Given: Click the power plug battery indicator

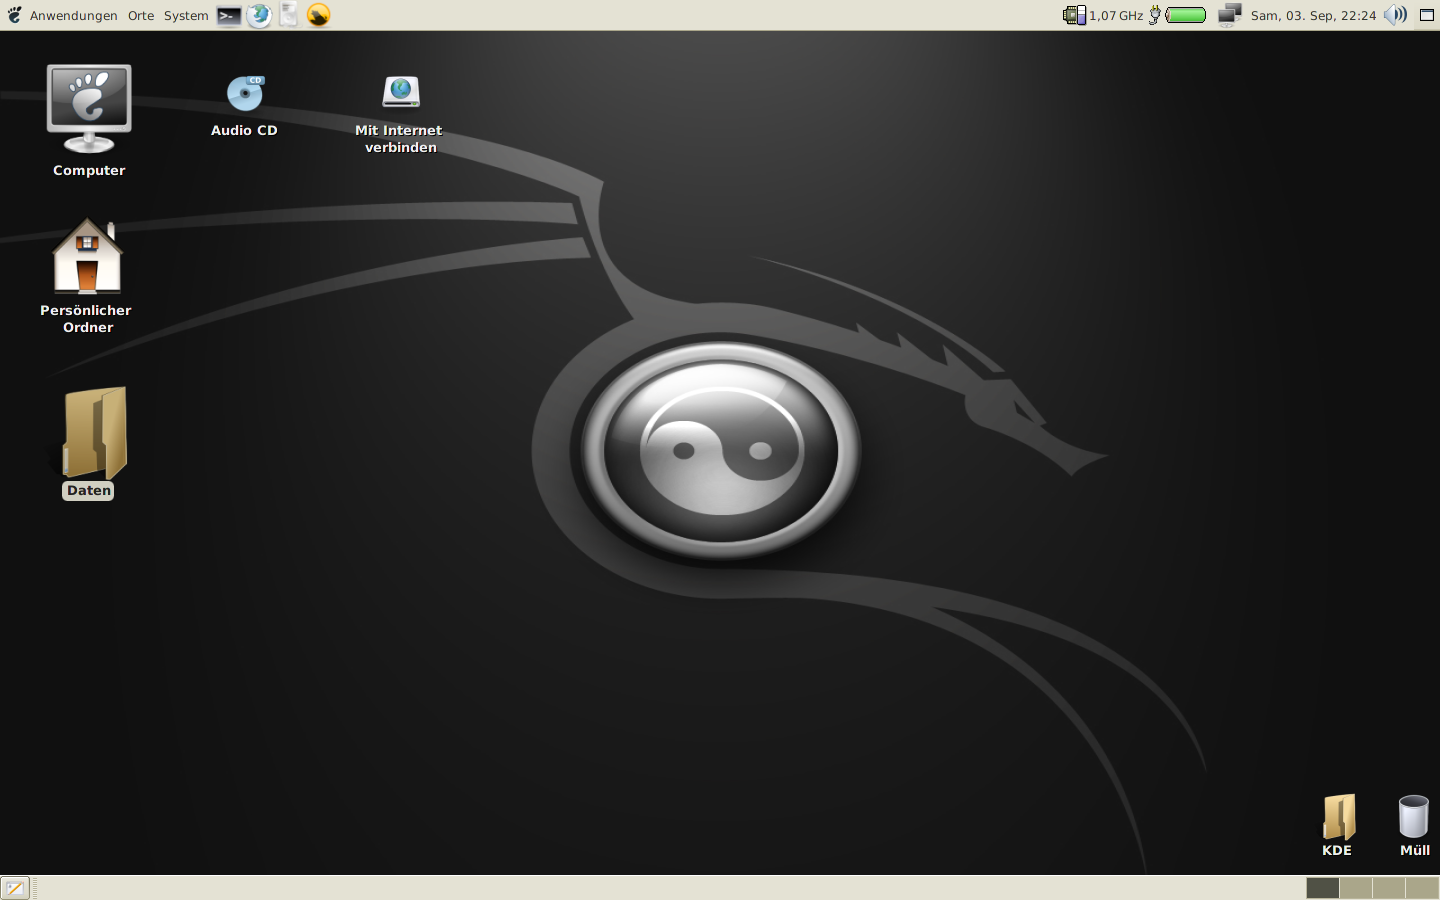Looking at the screenshot, I should [x=1154, y=15].
